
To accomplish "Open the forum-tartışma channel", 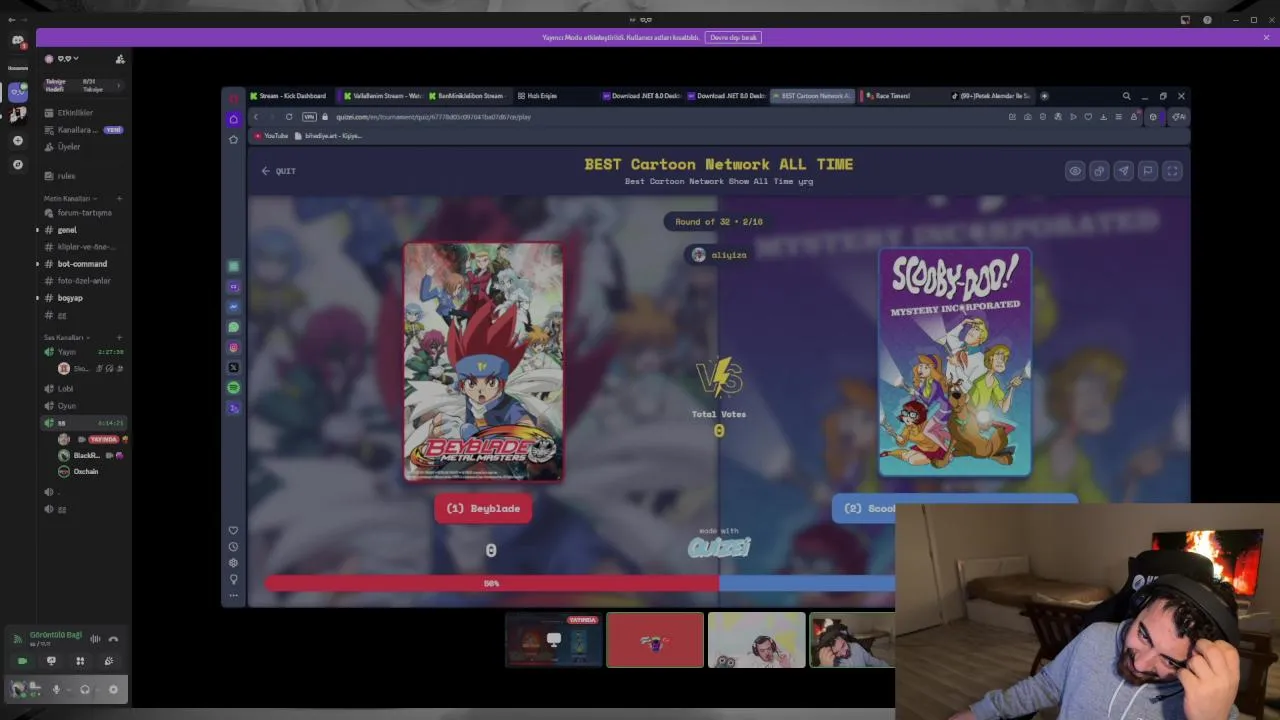I will click(x=83, y=213).
